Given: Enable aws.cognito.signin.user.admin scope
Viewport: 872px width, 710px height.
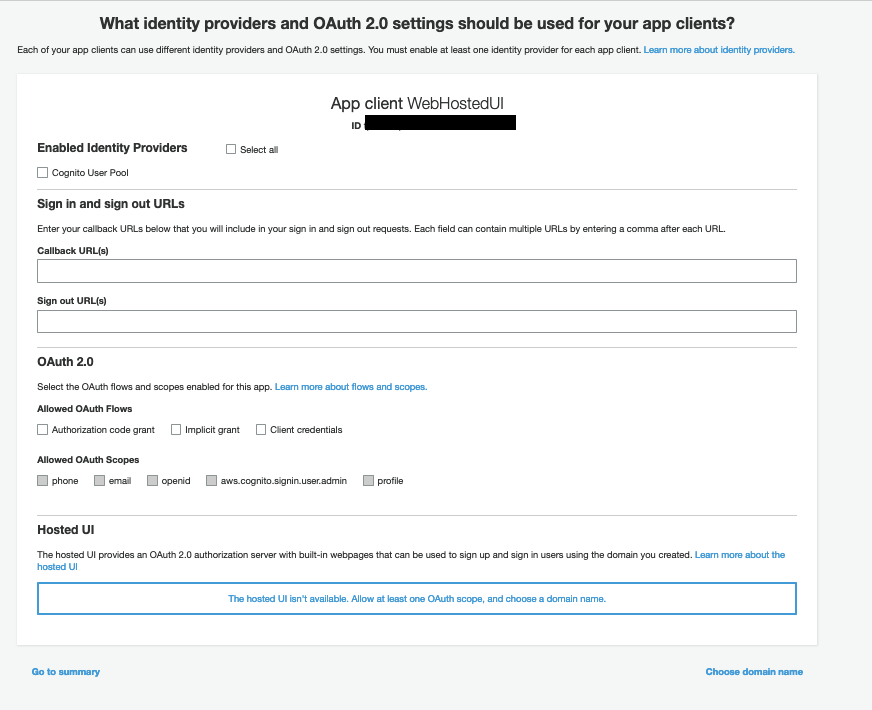Looking at the screenshot, I should [x=211, y=481].
